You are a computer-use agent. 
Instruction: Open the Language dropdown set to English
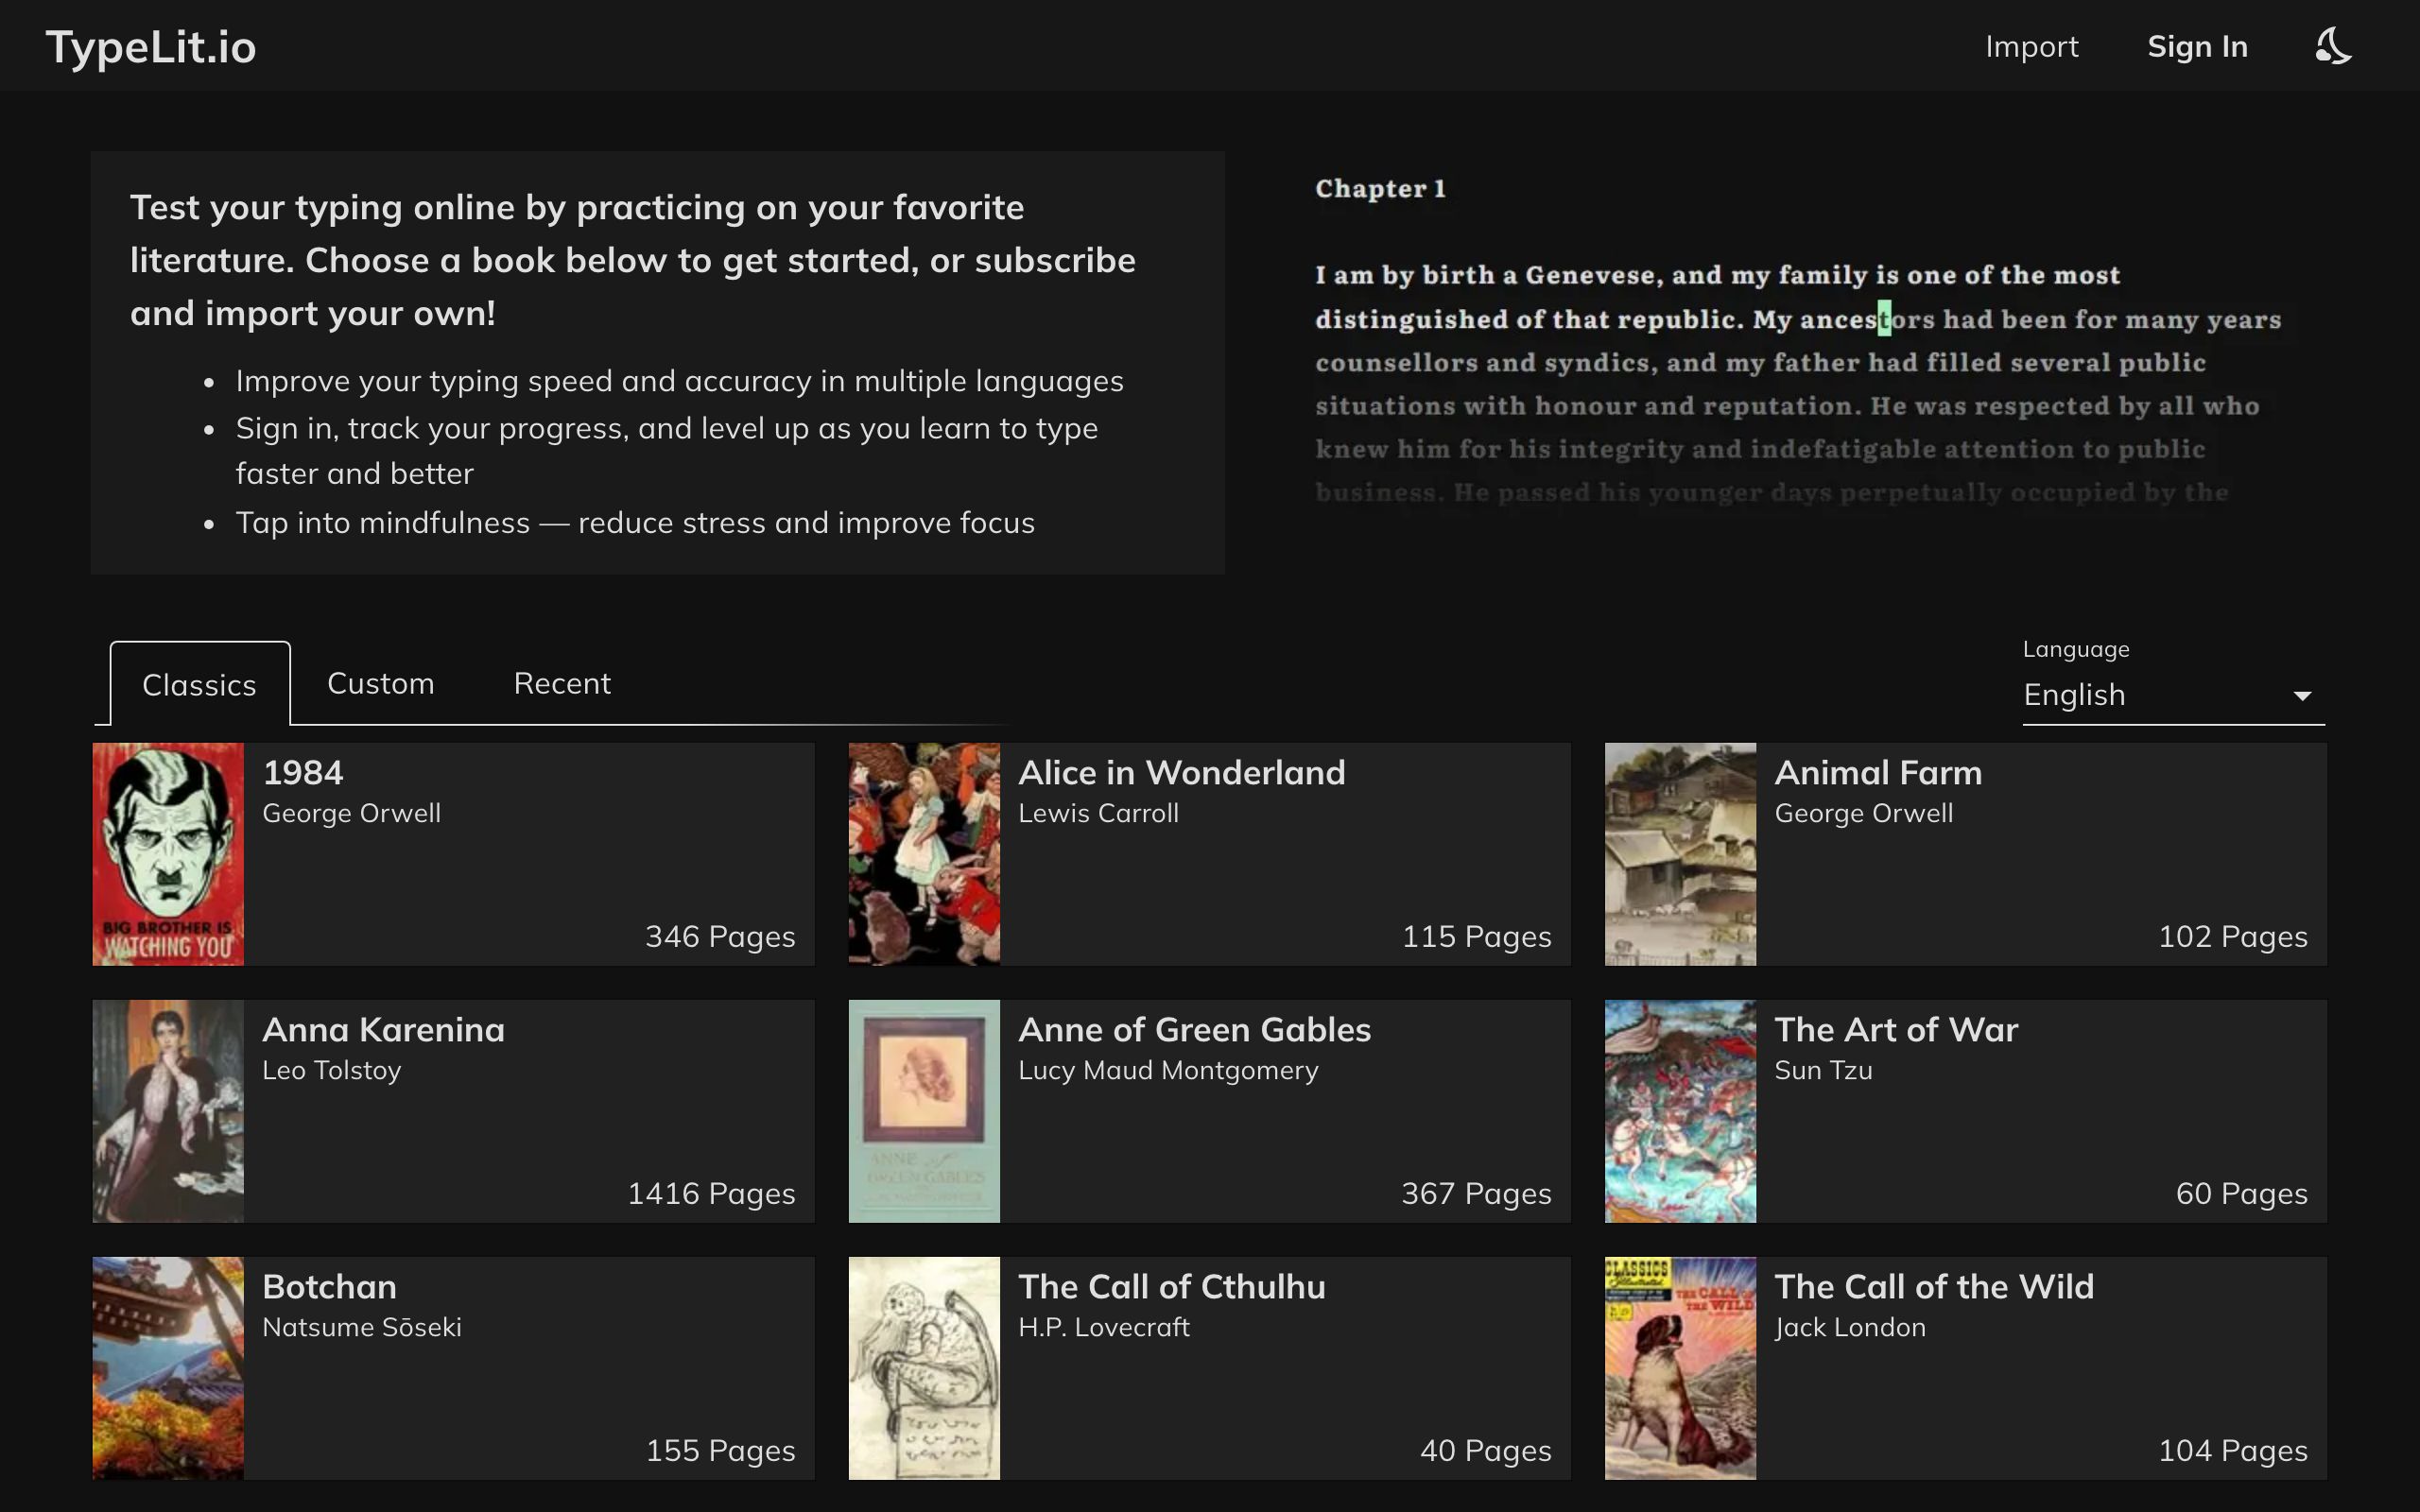pyautogui.click(x=2173, y=695)
